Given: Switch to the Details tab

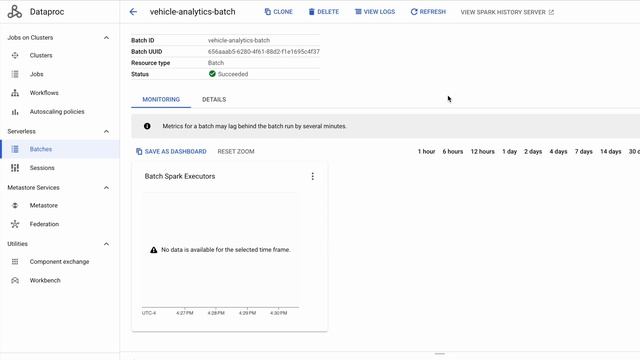Looking at the screenshot, I should [214, 100].
